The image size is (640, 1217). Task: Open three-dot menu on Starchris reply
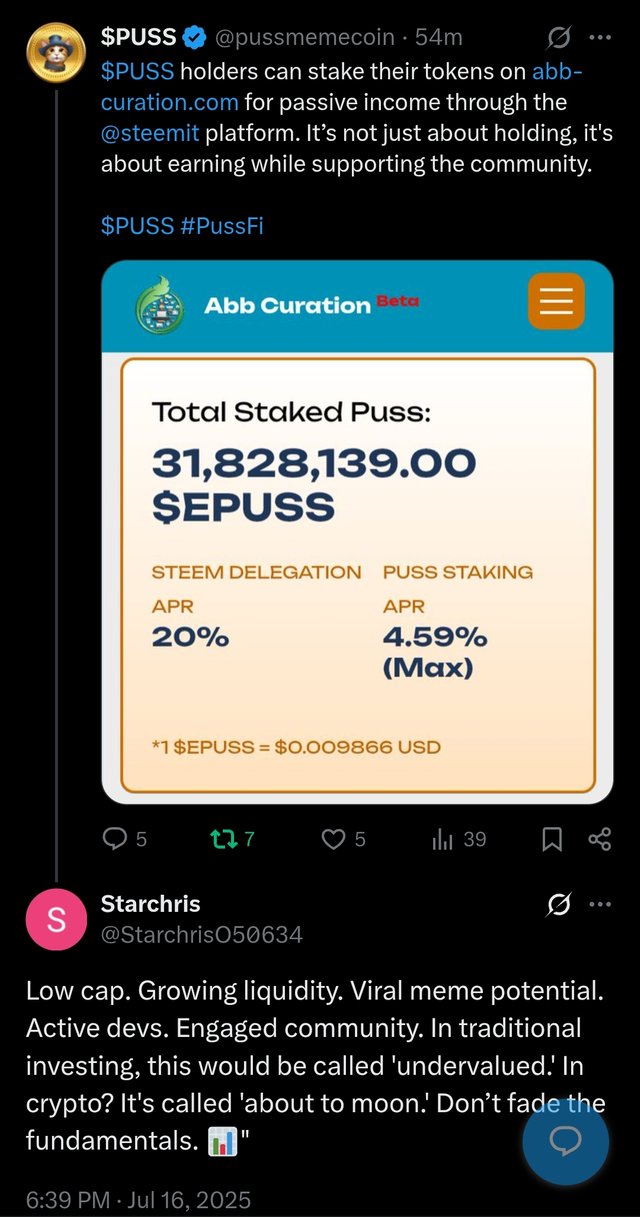(600, 904)
